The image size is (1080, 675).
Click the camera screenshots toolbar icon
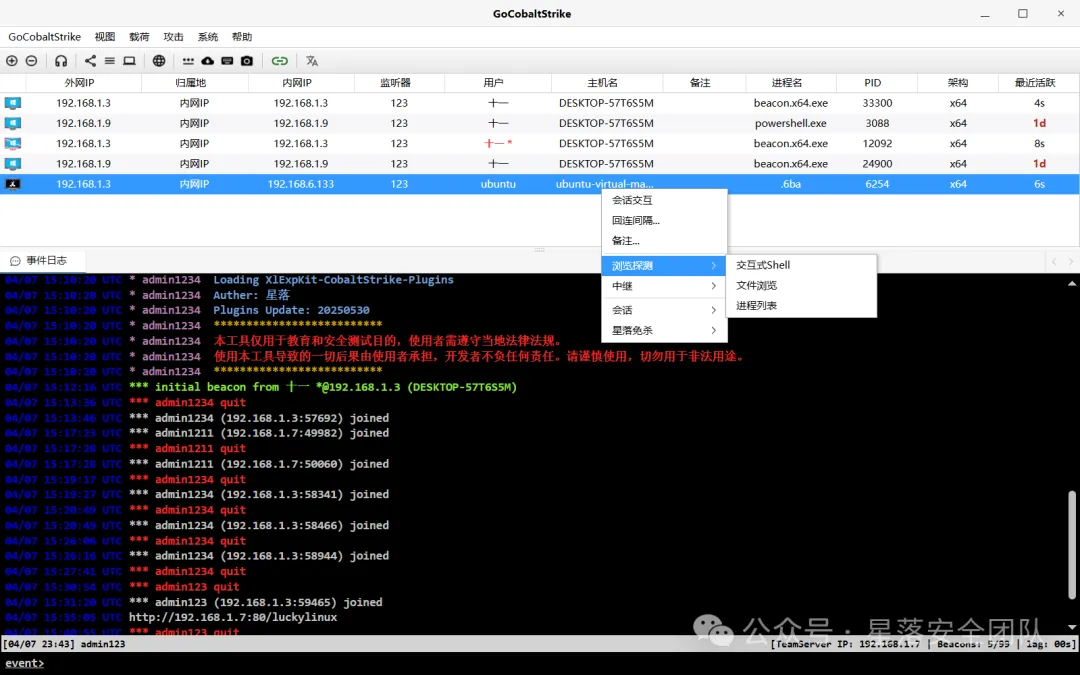click(247, 61)
